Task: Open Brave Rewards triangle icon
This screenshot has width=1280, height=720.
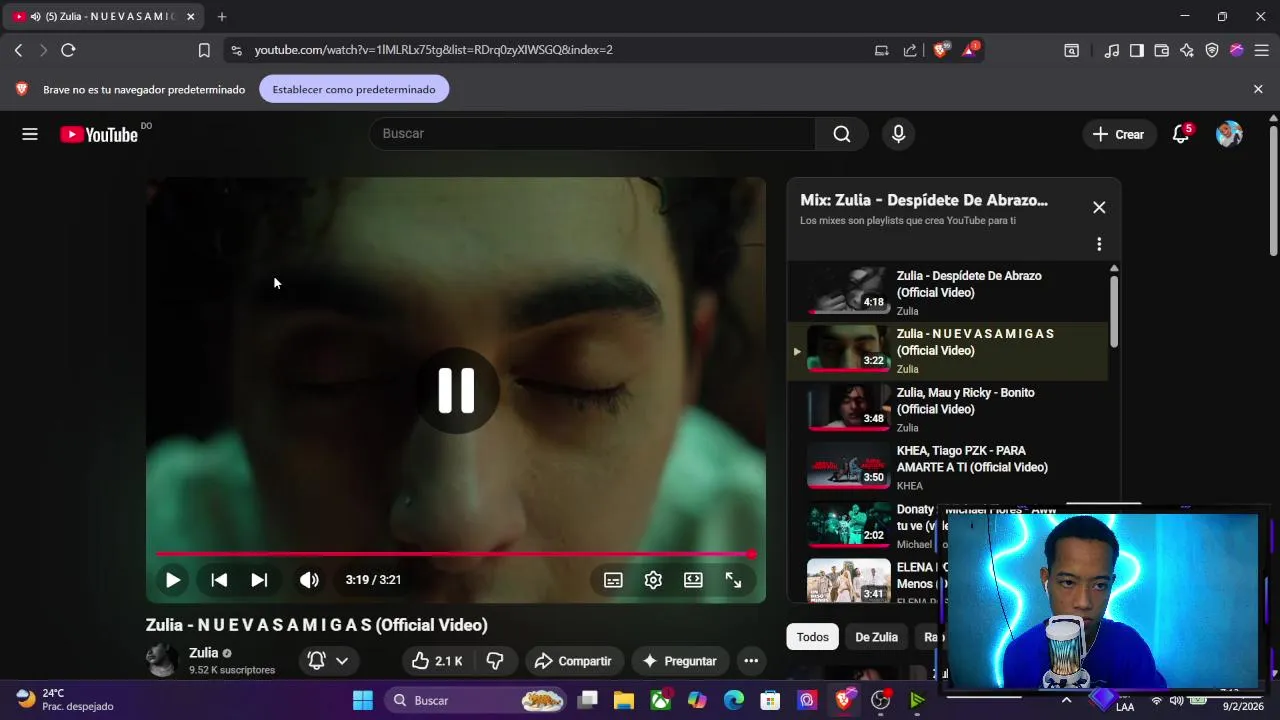Action: 970,49
